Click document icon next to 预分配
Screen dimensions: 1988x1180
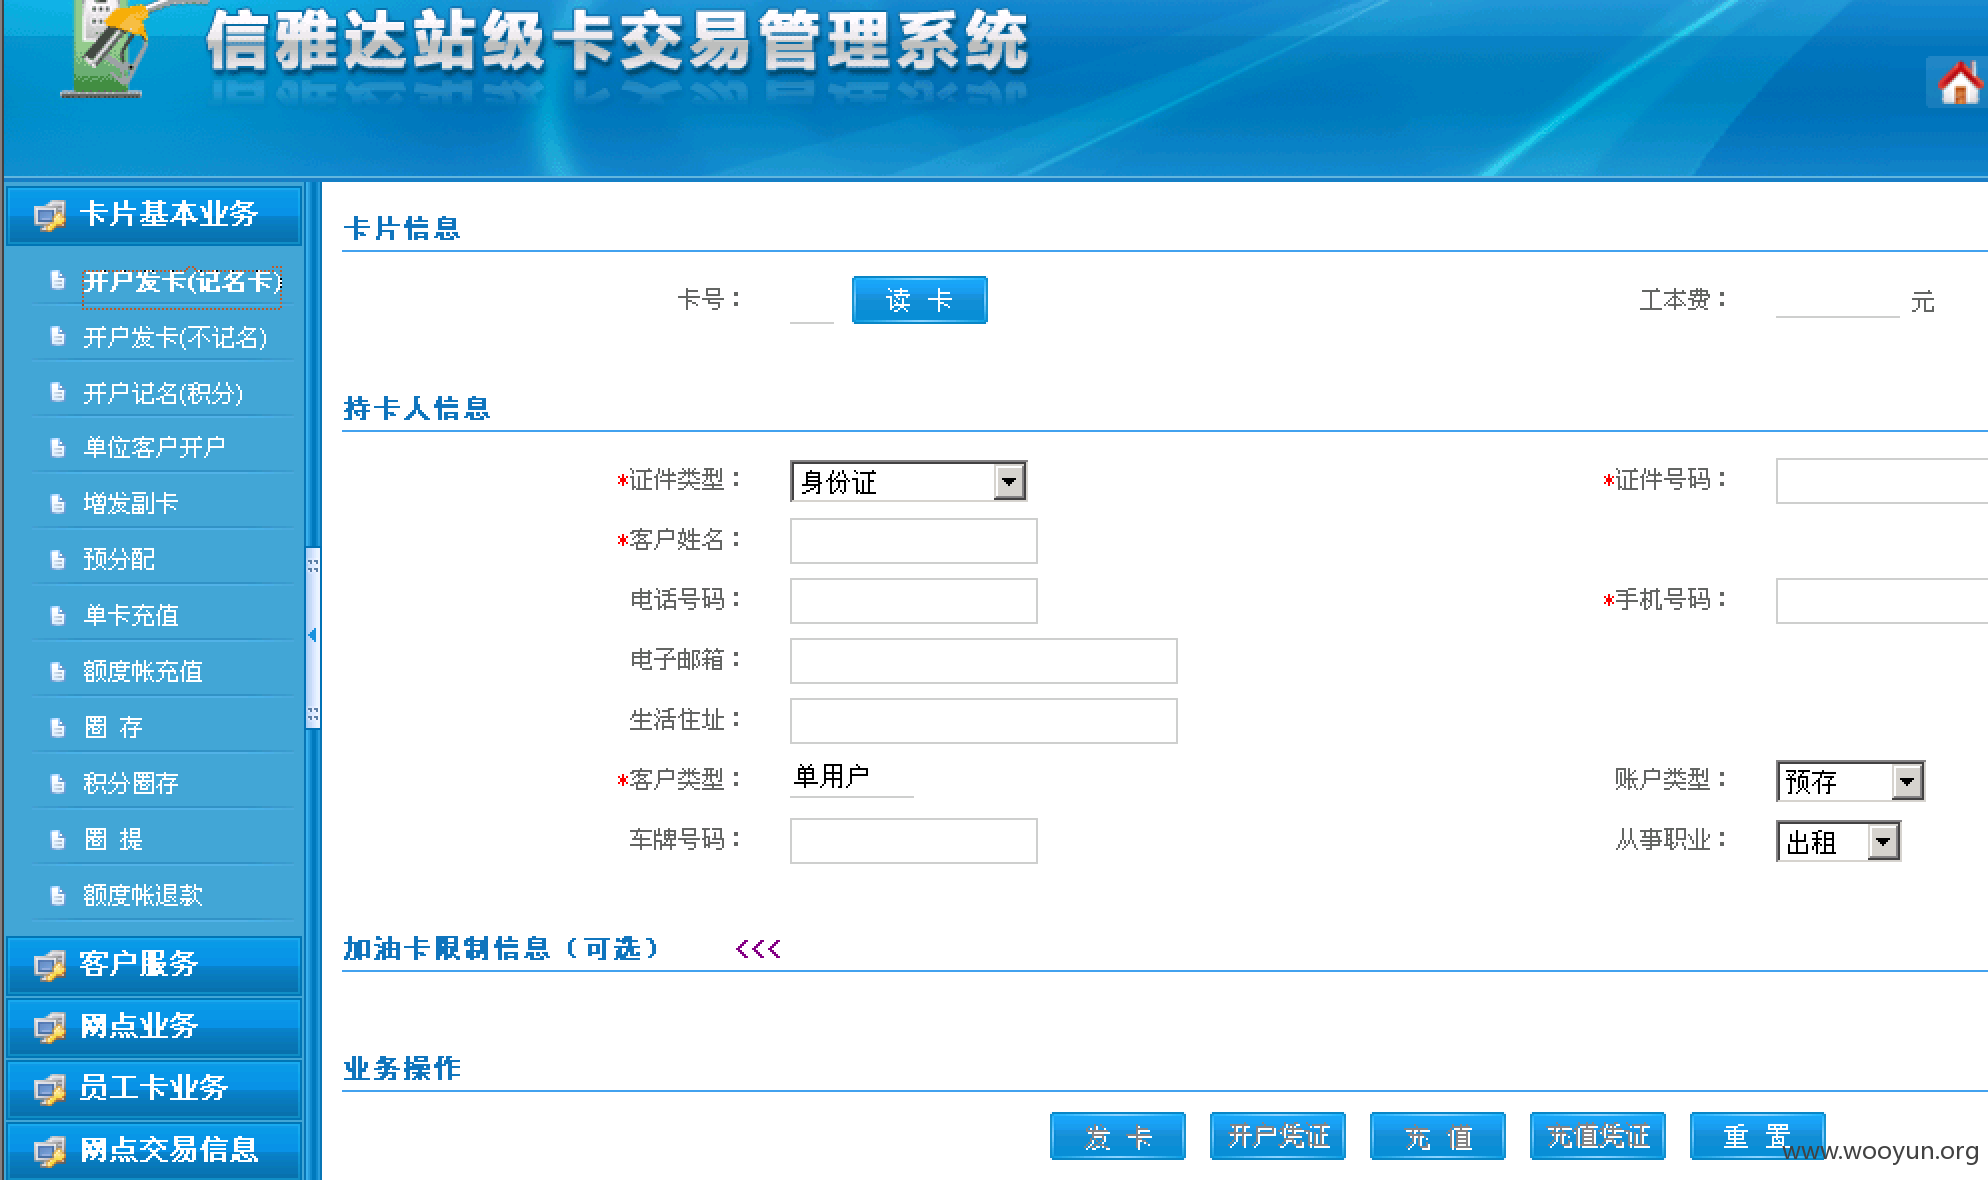tap(58, 559)
